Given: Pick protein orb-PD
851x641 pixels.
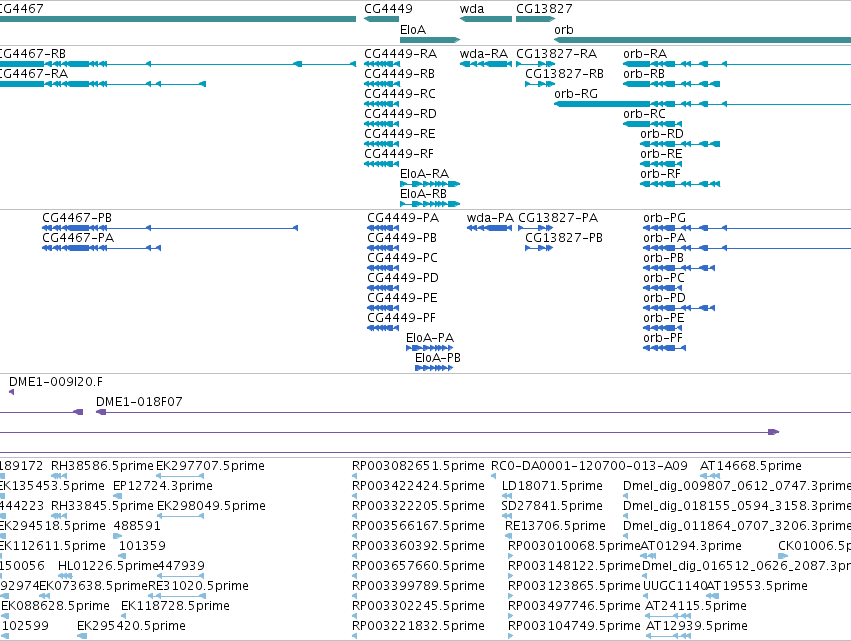Looking at the screenshot, I should click(x=679, y=308).
